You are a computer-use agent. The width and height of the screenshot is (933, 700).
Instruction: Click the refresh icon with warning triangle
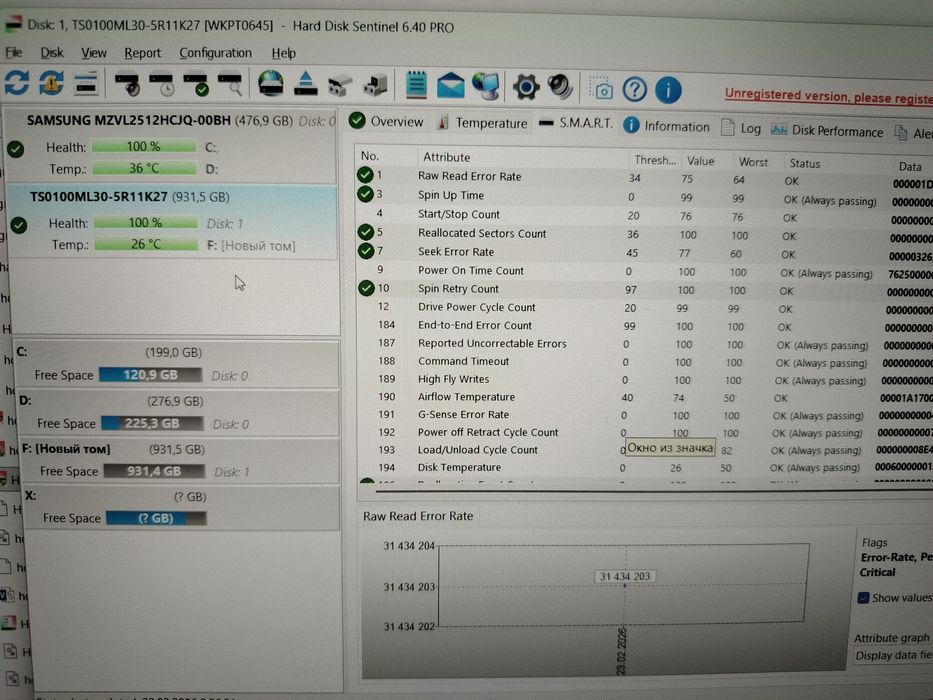(51, 83)
